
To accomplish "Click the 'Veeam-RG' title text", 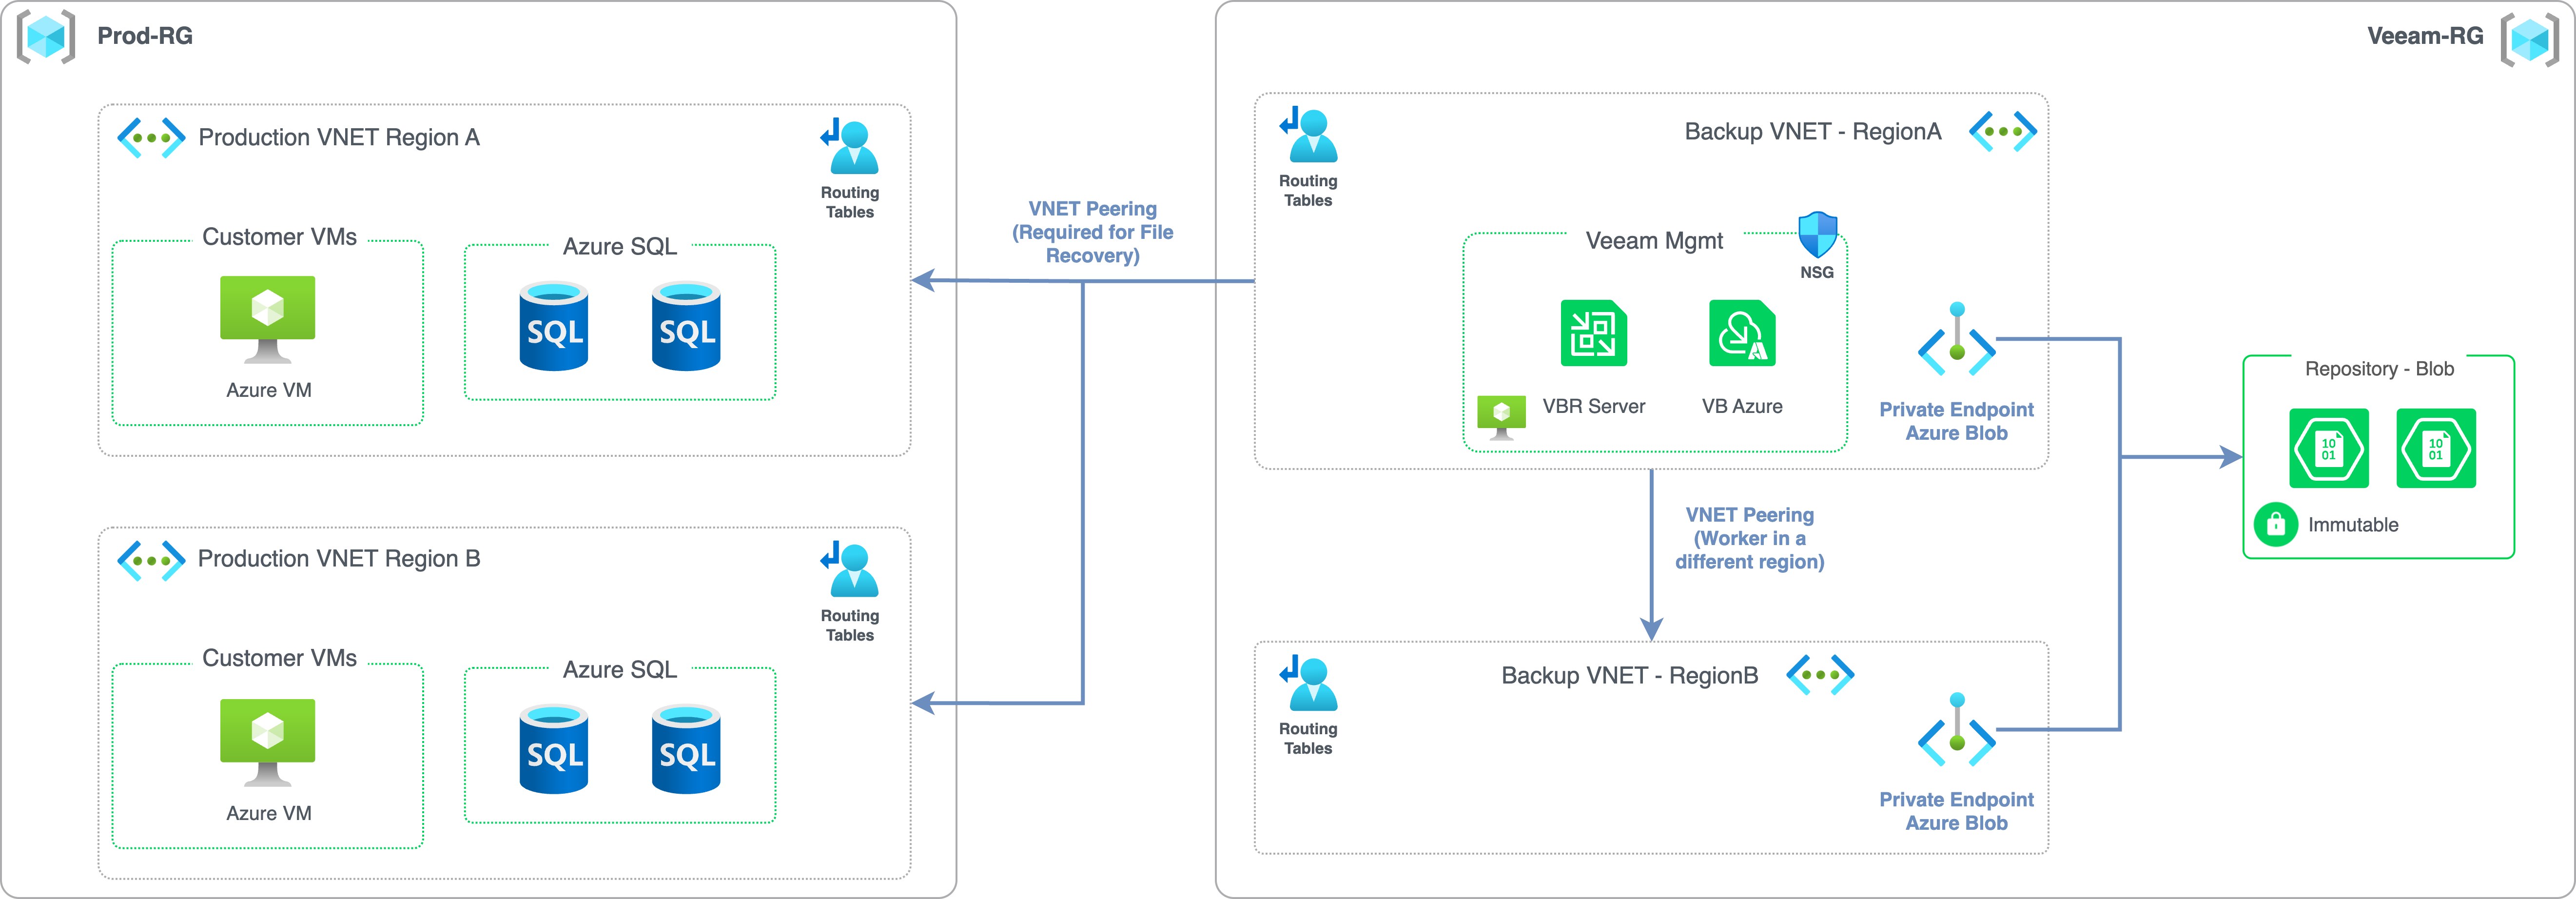I will tap(2425, 36).
